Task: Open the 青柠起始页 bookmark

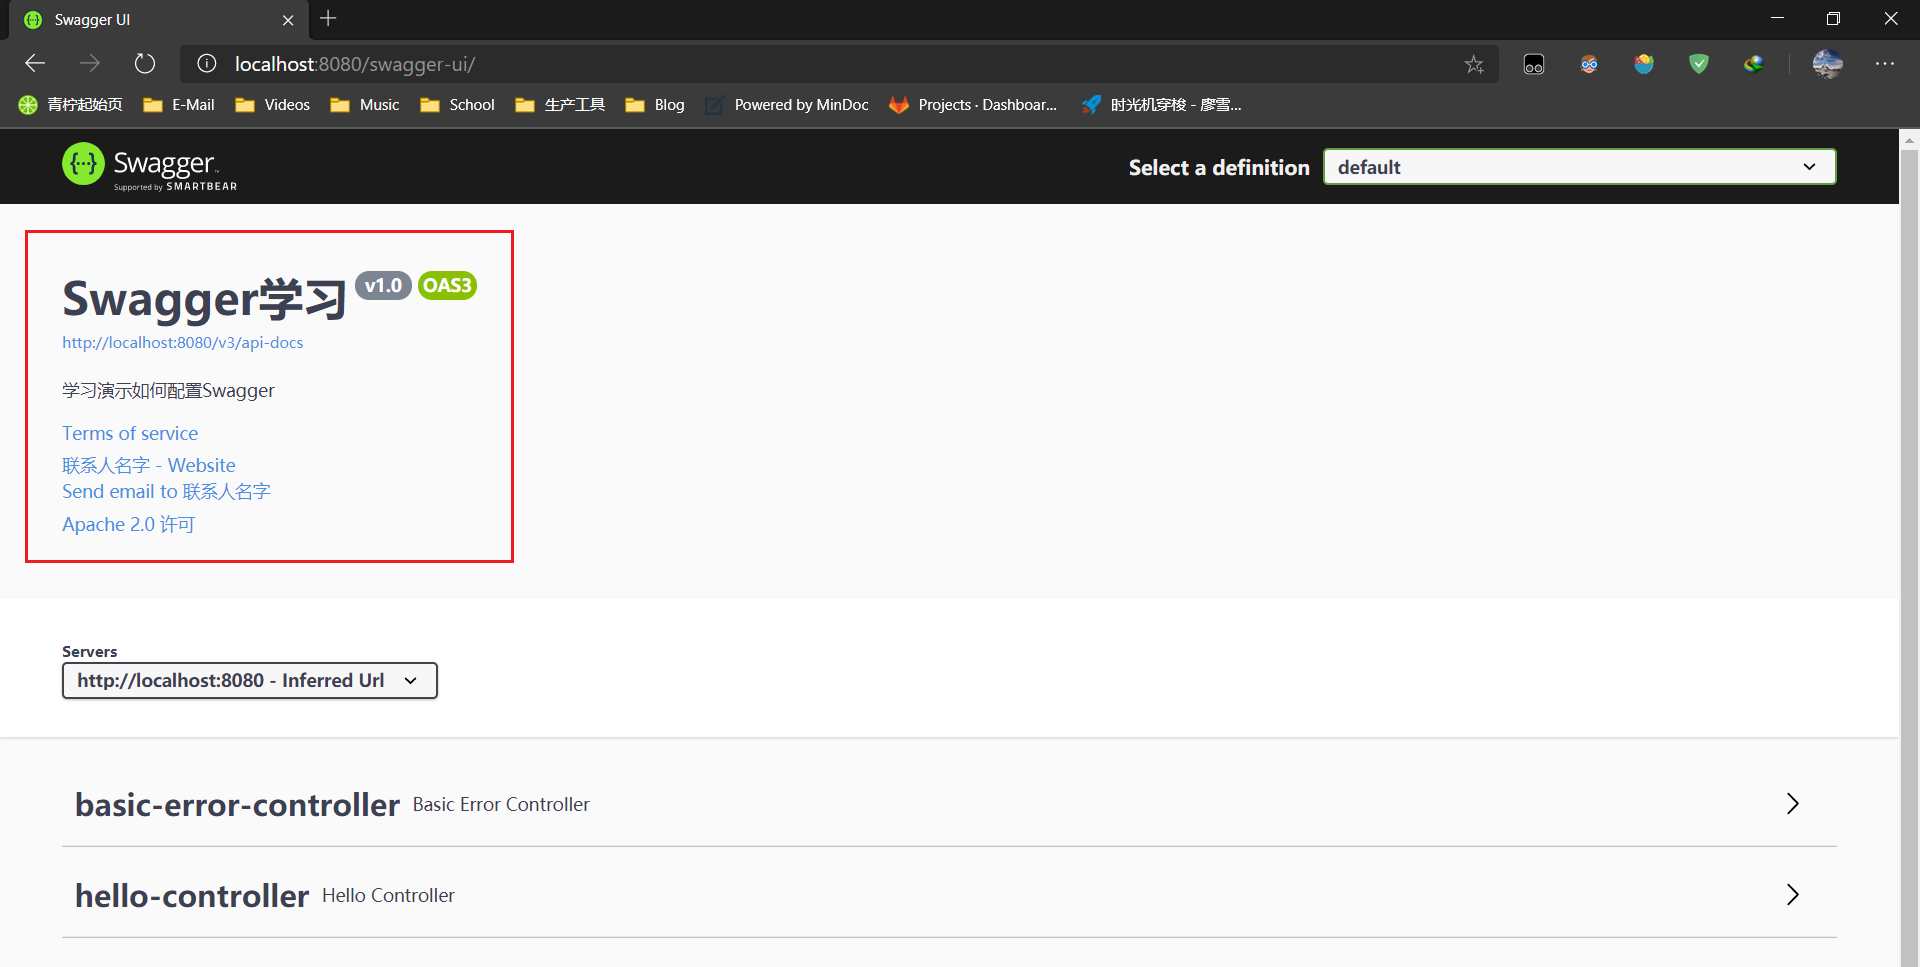Action: pos(70,105)
